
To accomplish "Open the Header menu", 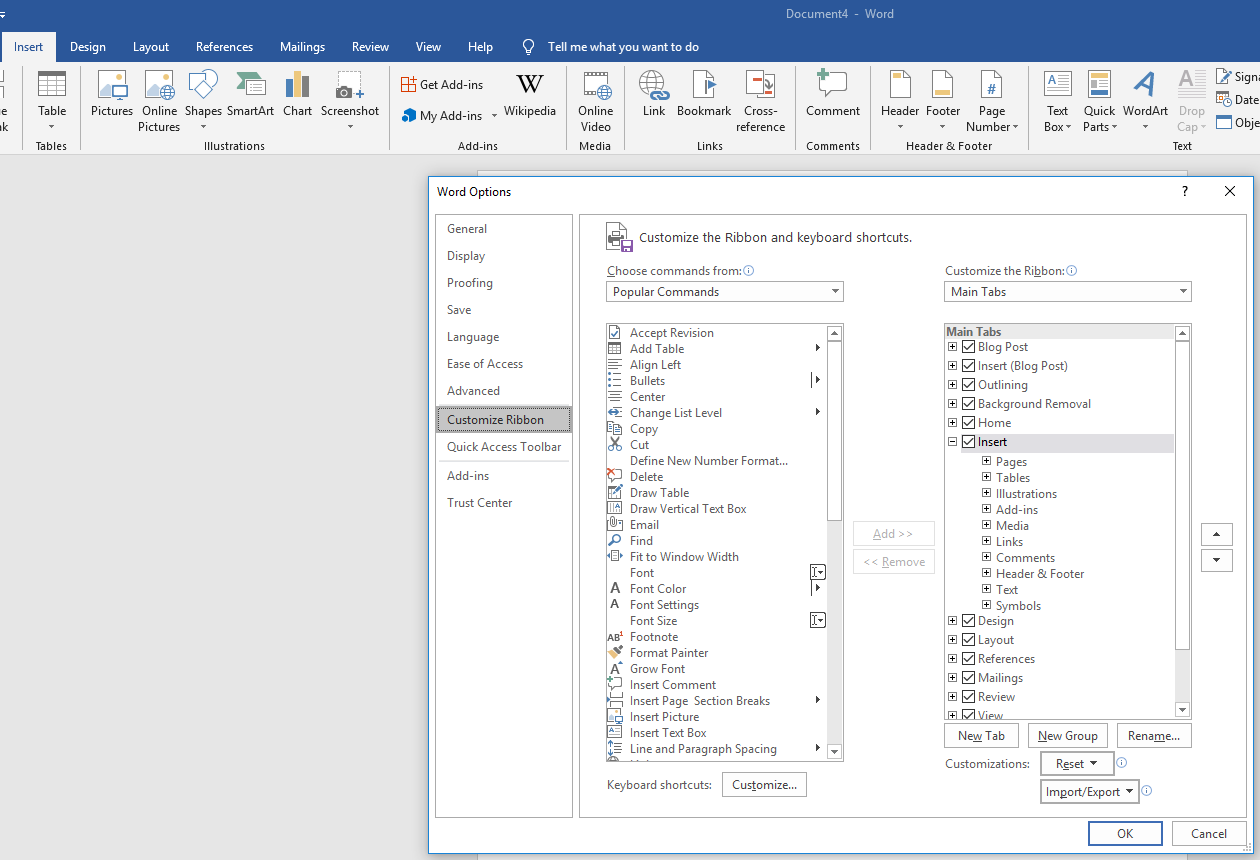I will pyautogui.click(x=900, y=101).
